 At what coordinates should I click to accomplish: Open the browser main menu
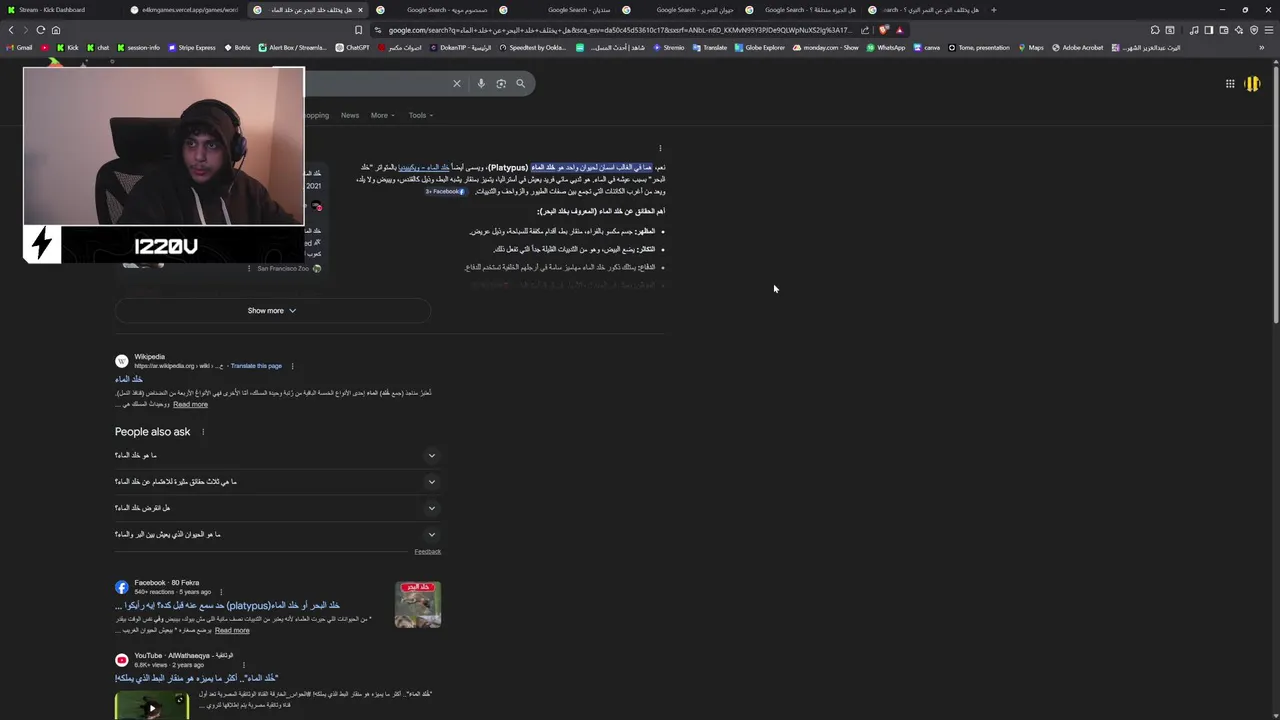click(x=1269, y=30)
